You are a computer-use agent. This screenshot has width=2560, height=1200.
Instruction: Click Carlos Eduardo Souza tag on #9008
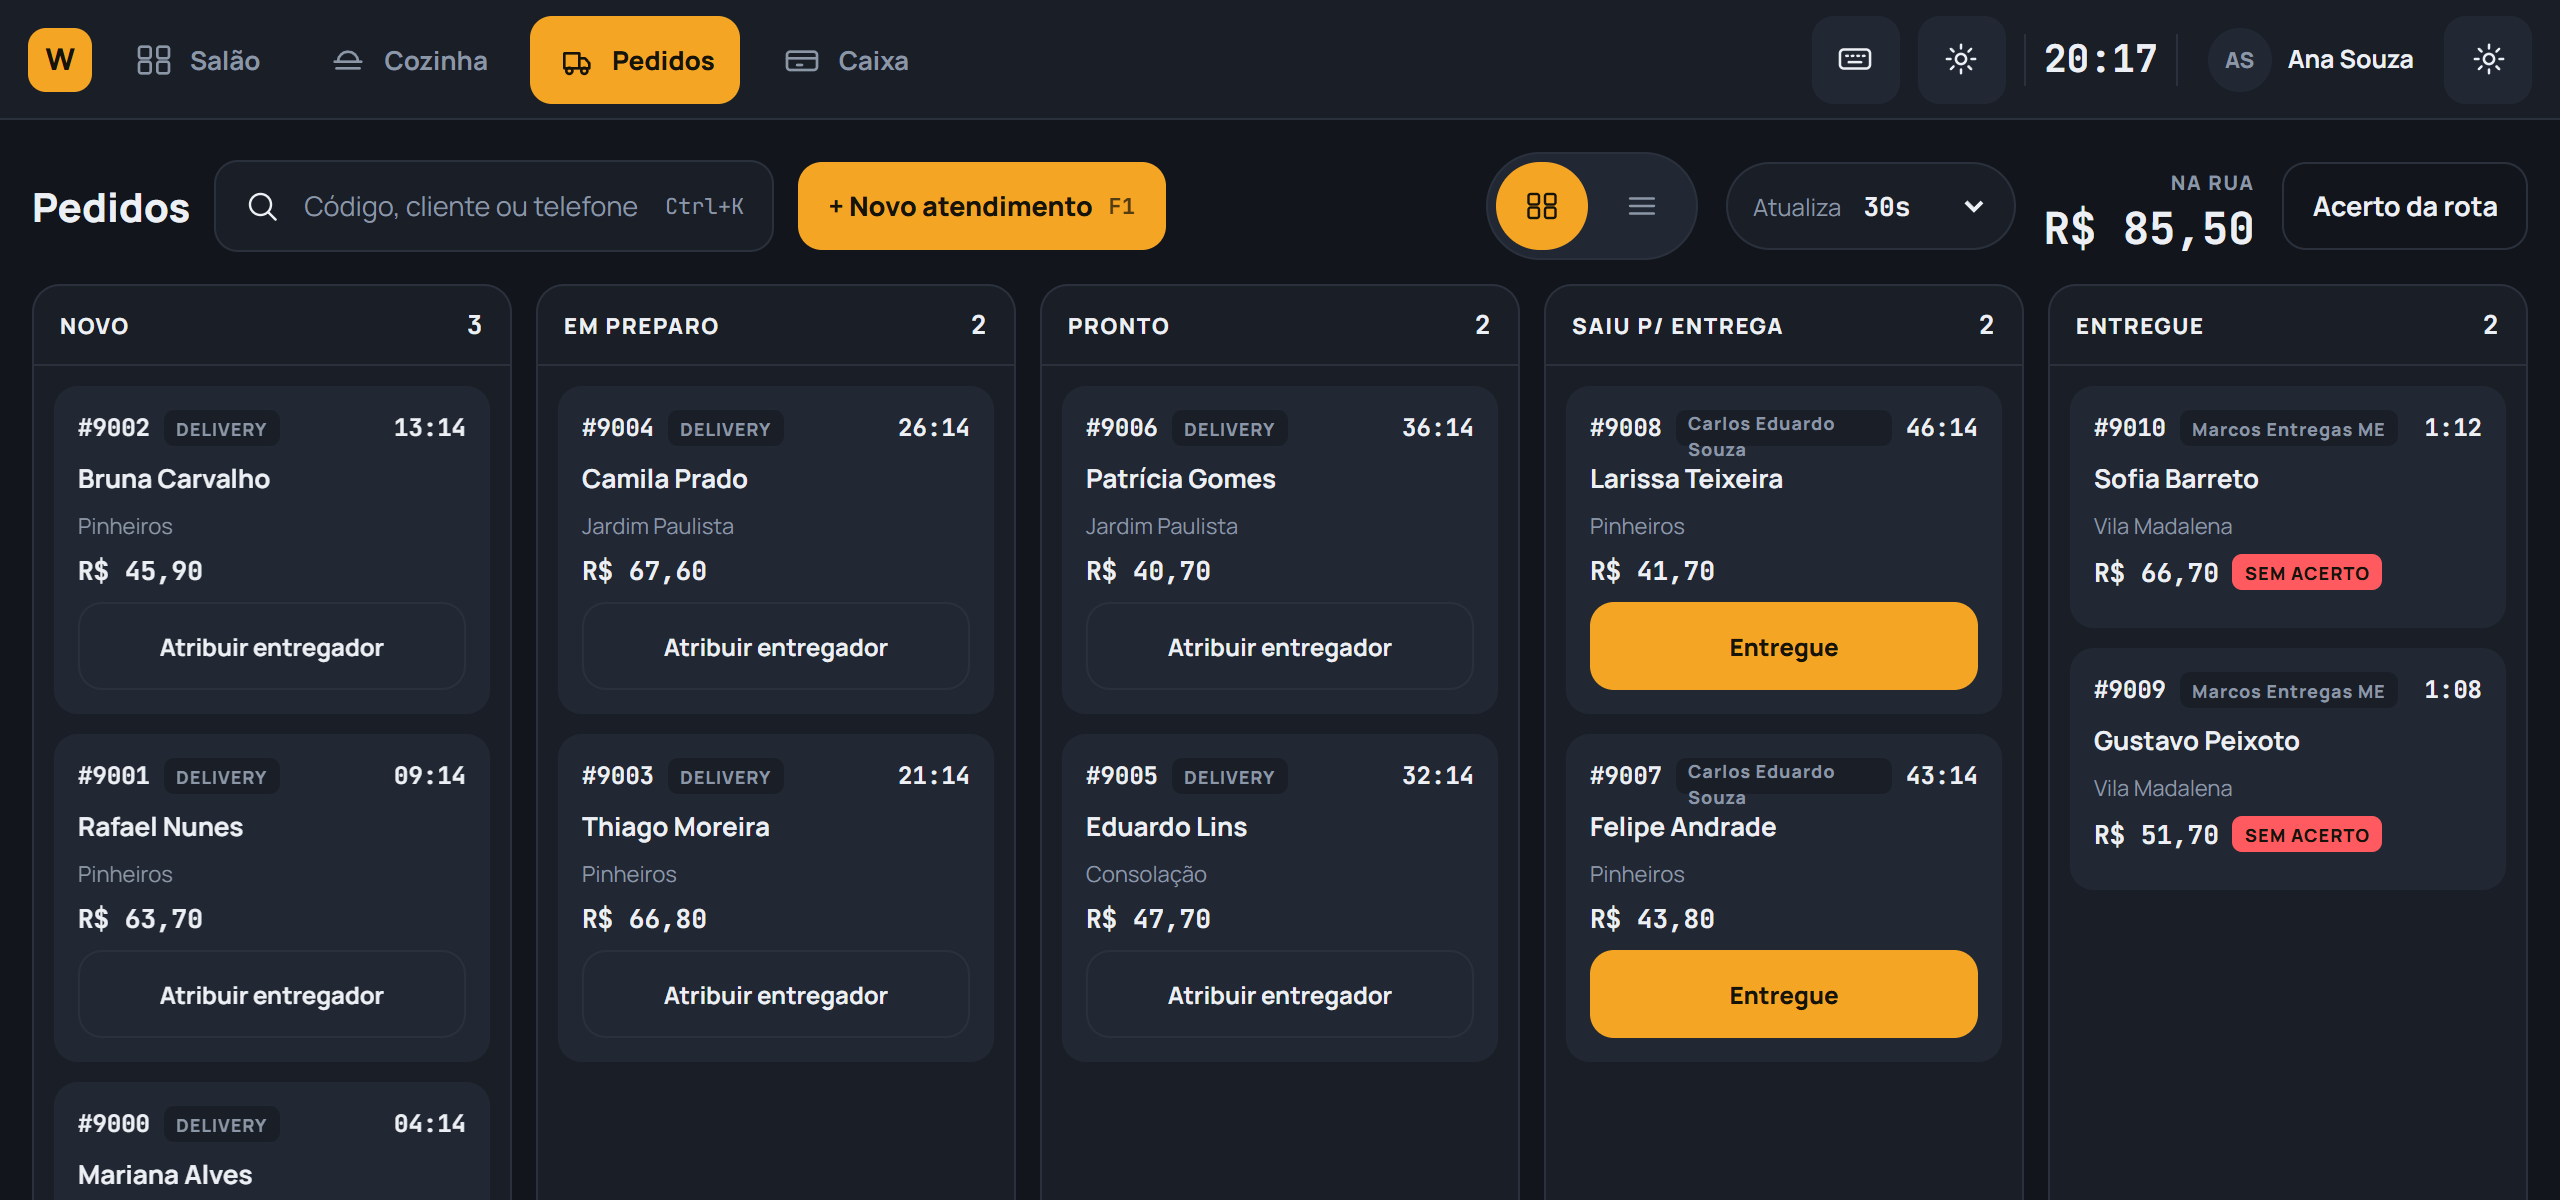(1783, 428)
